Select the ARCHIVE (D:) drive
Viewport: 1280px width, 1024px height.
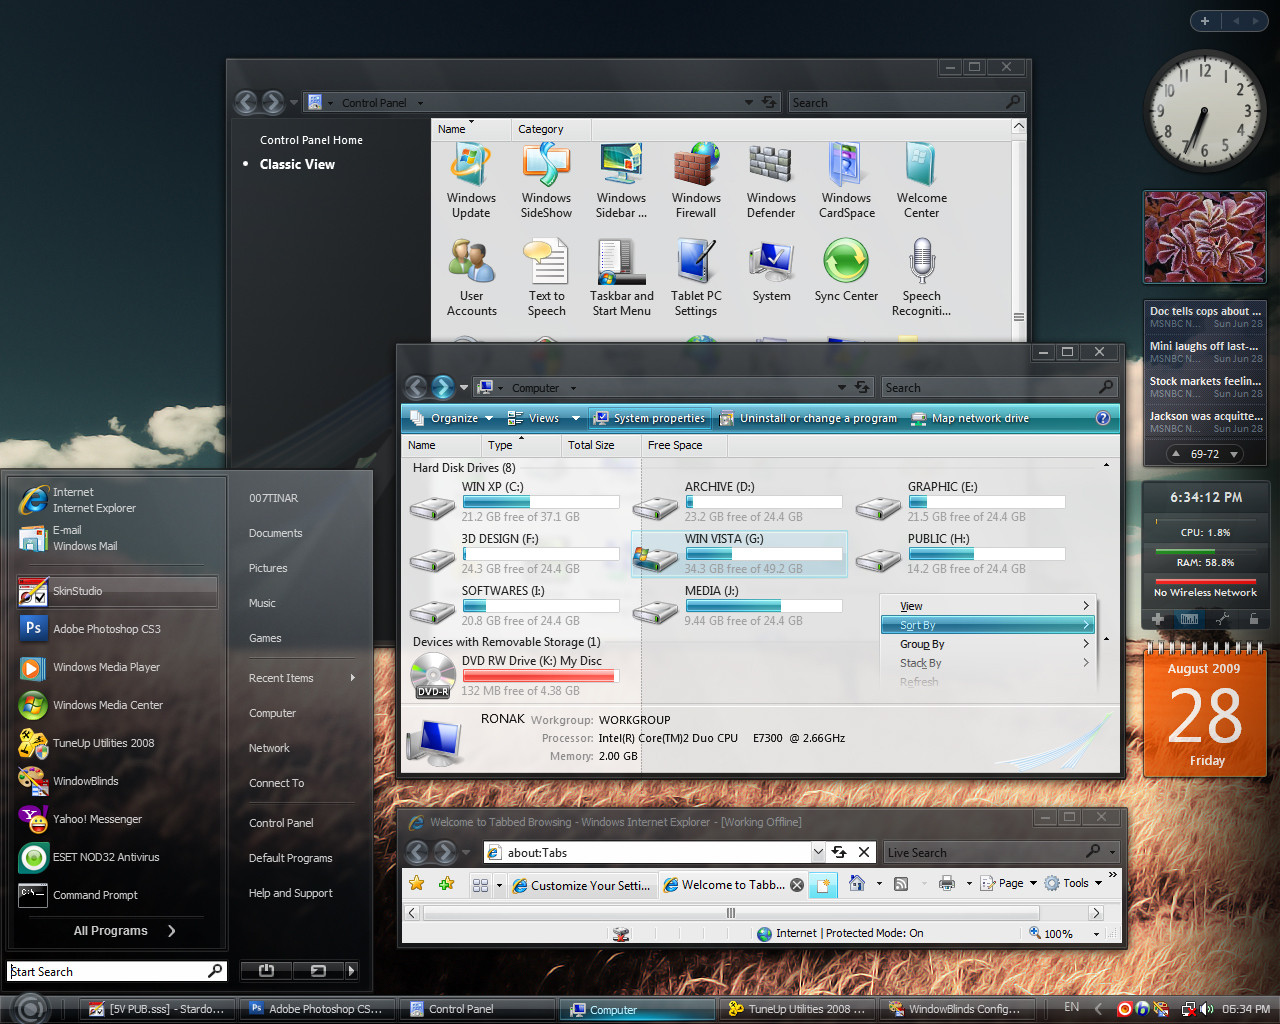click(x=738, y=502)
